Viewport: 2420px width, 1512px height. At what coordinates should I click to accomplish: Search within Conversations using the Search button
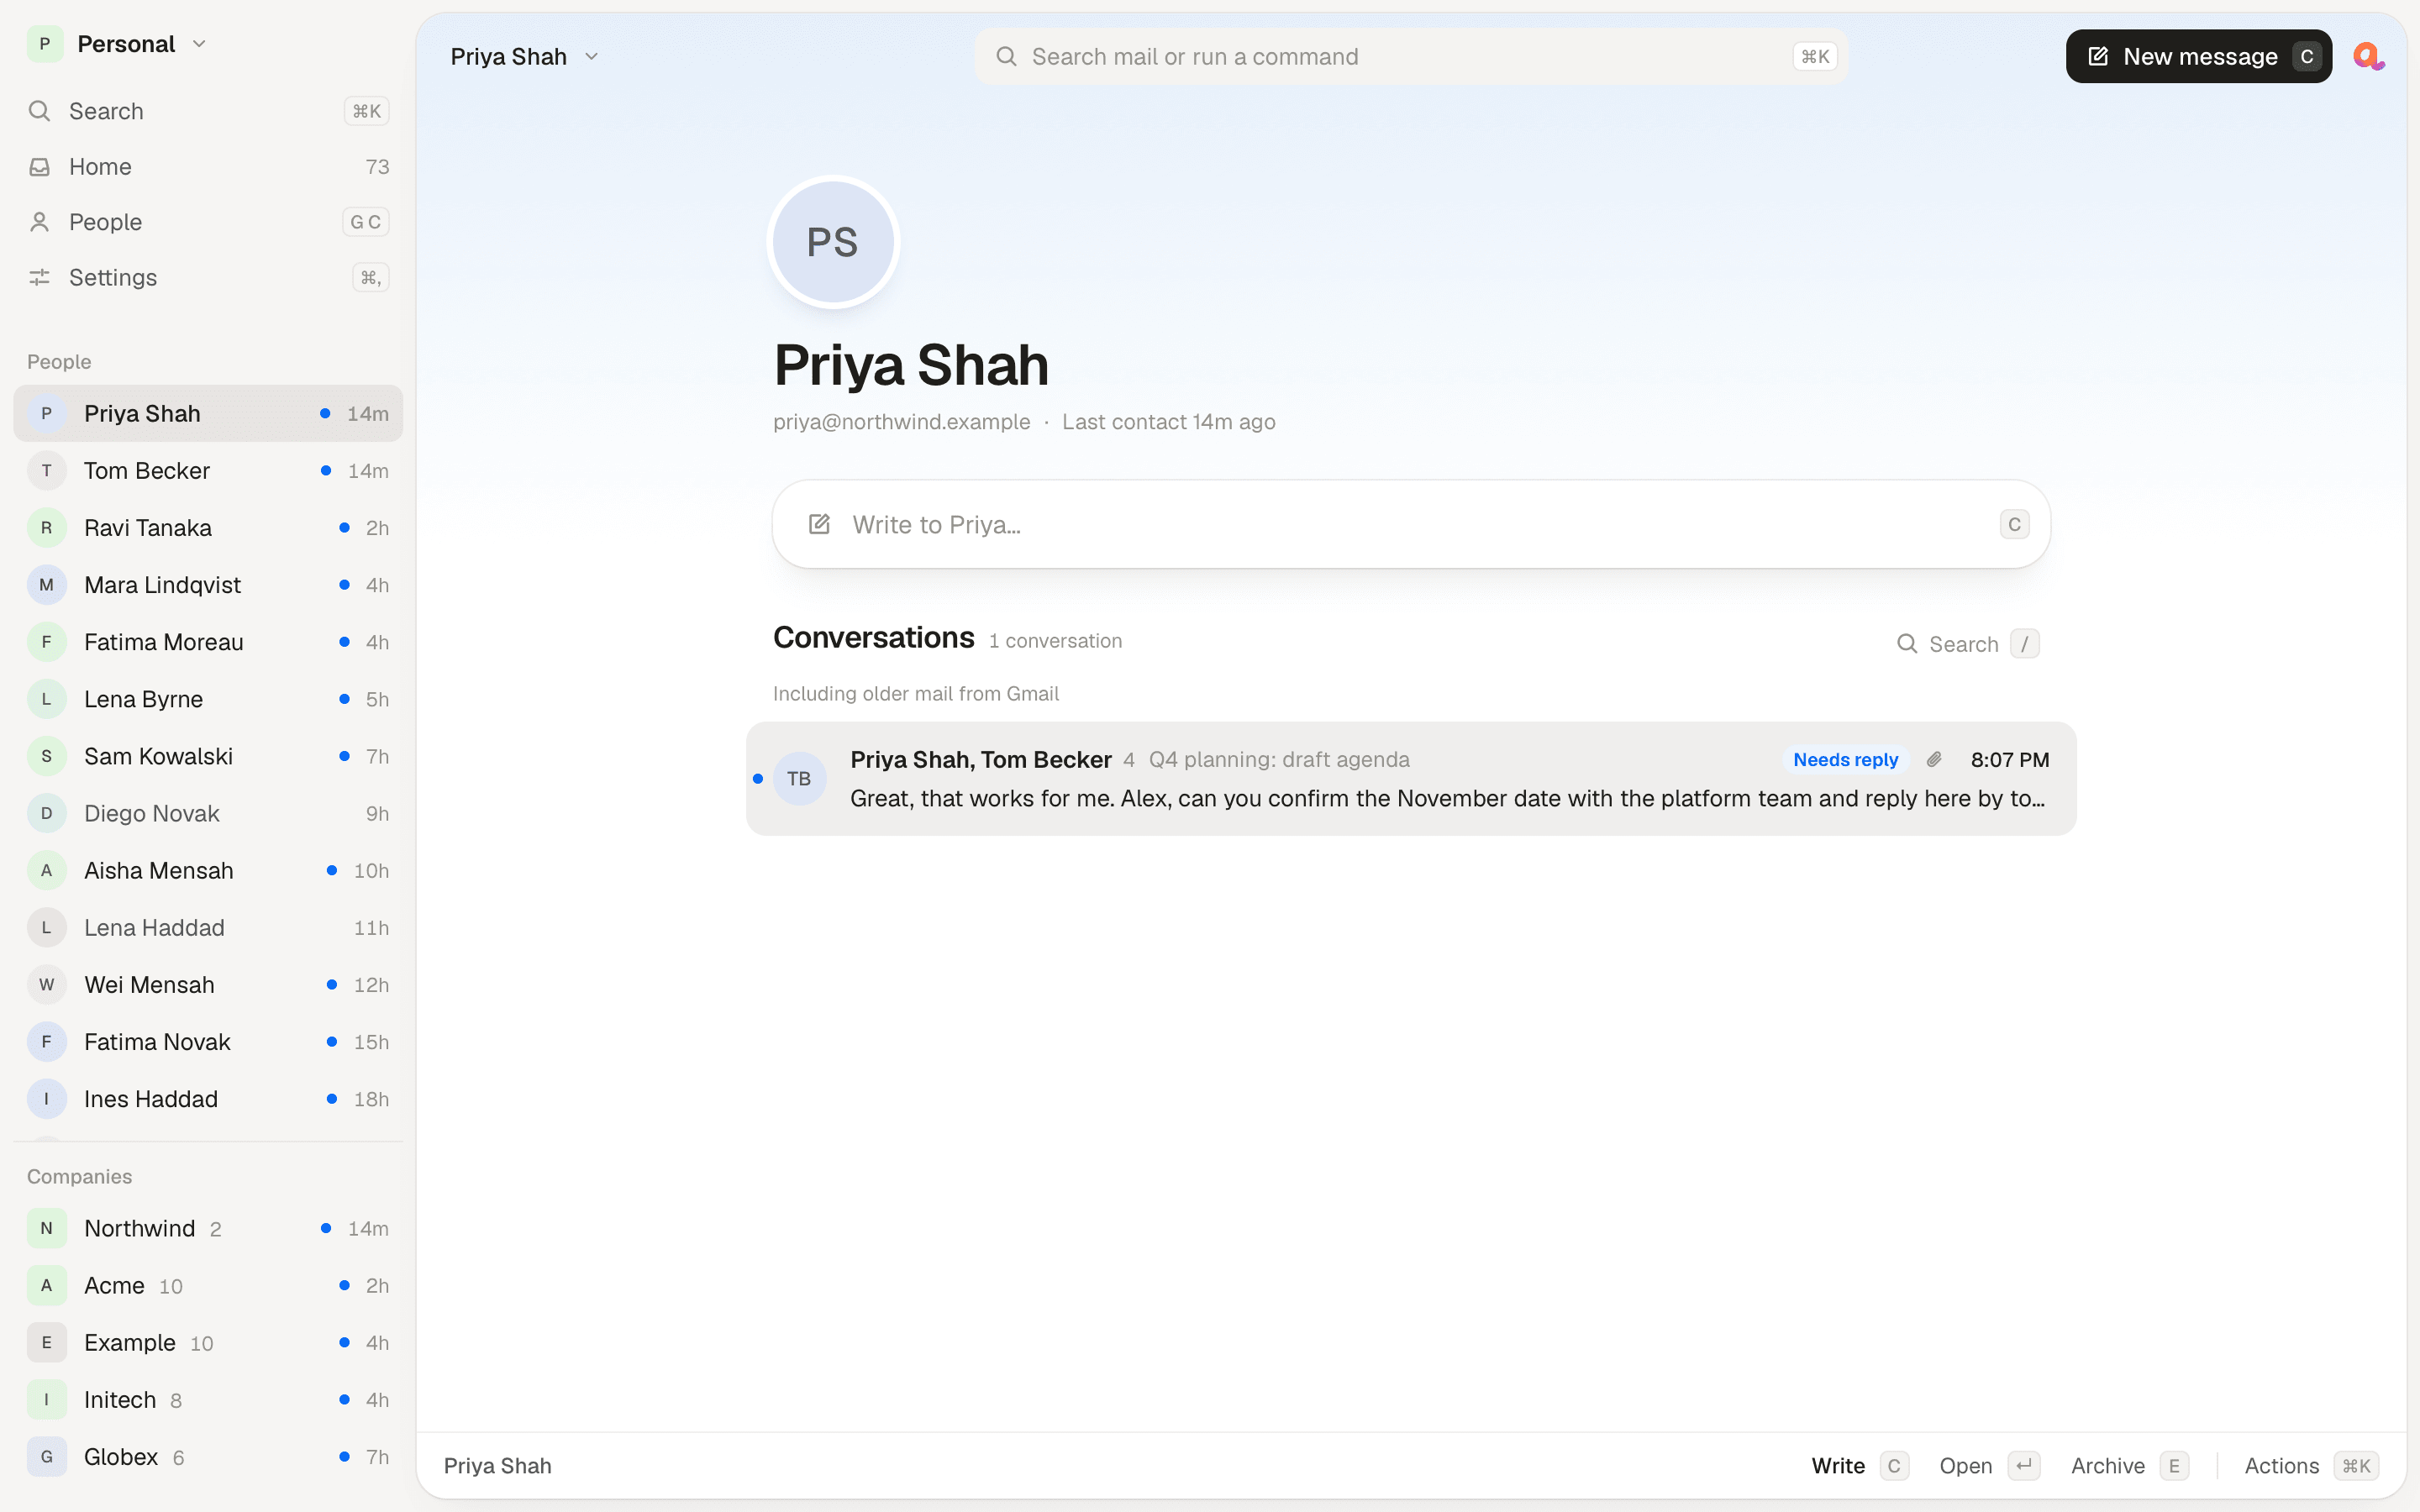coord(1967,644)
